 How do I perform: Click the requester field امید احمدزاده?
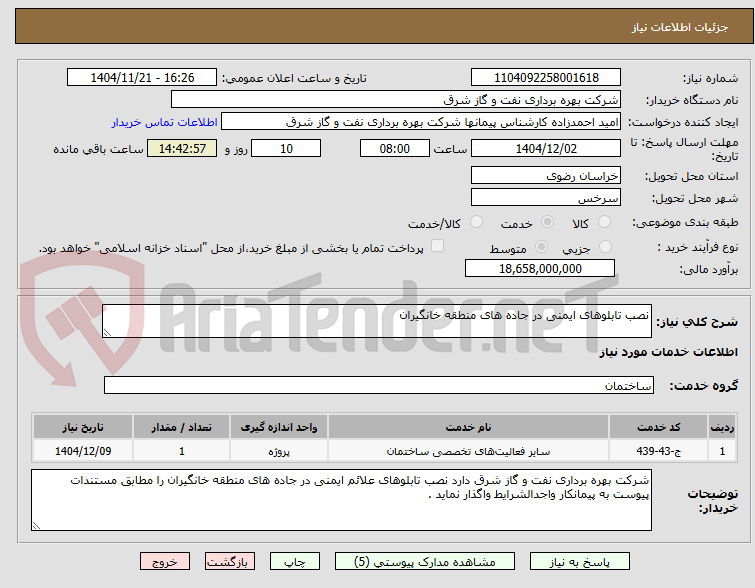coord(420,122)
